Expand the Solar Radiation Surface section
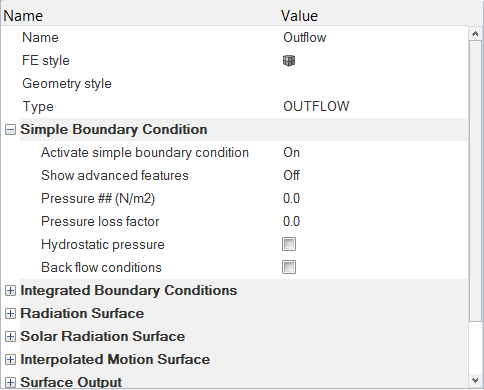The image size is (484, 390). click(10, 337)
